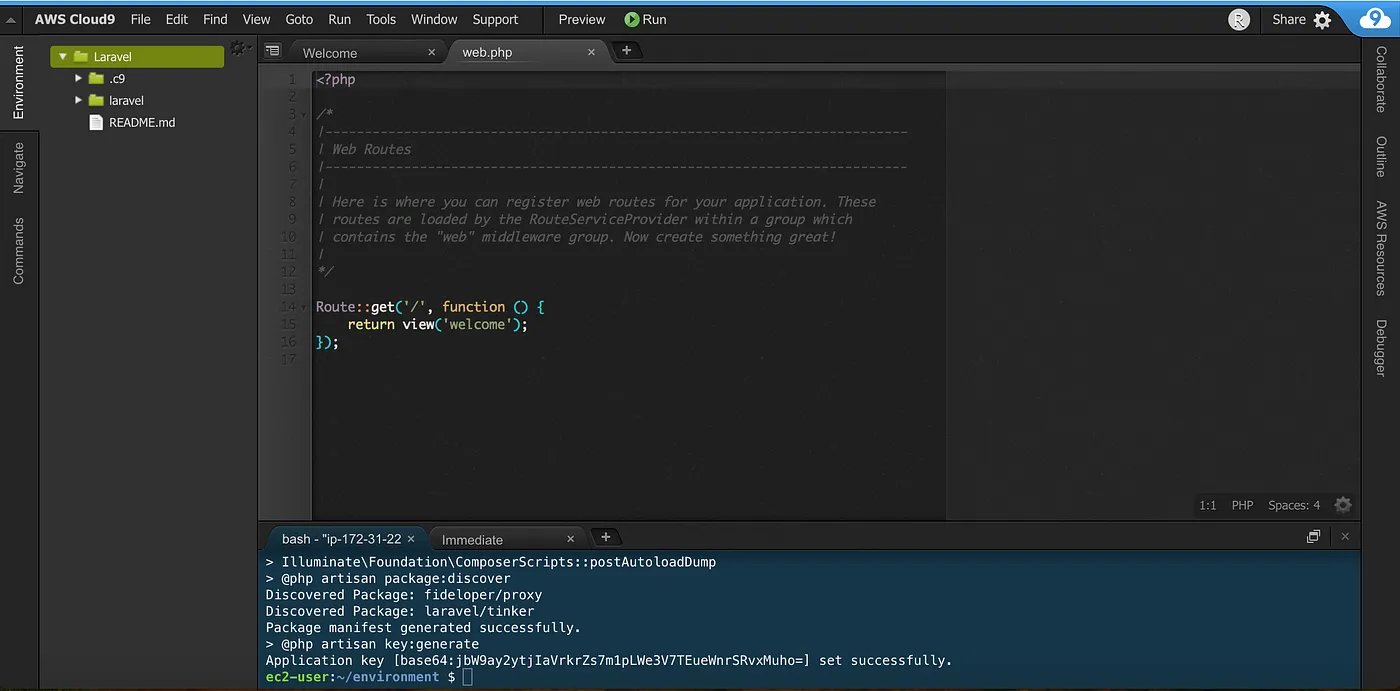Select the laravel folder in tree
The height and width of the screenshot is (691, 1400).
pyautogui.click(x=126, y=100)
